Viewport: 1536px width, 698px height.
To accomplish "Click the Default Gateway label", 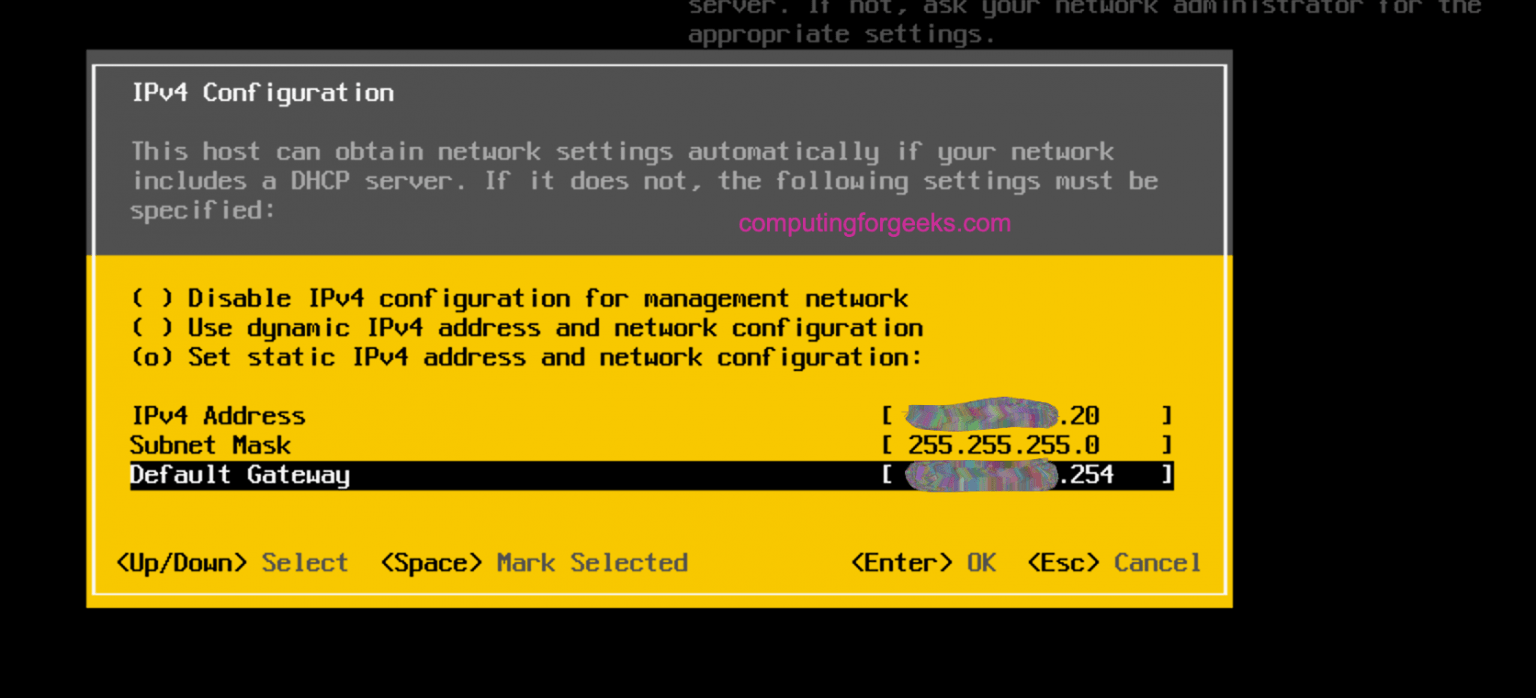I will [x=240, y=474].
